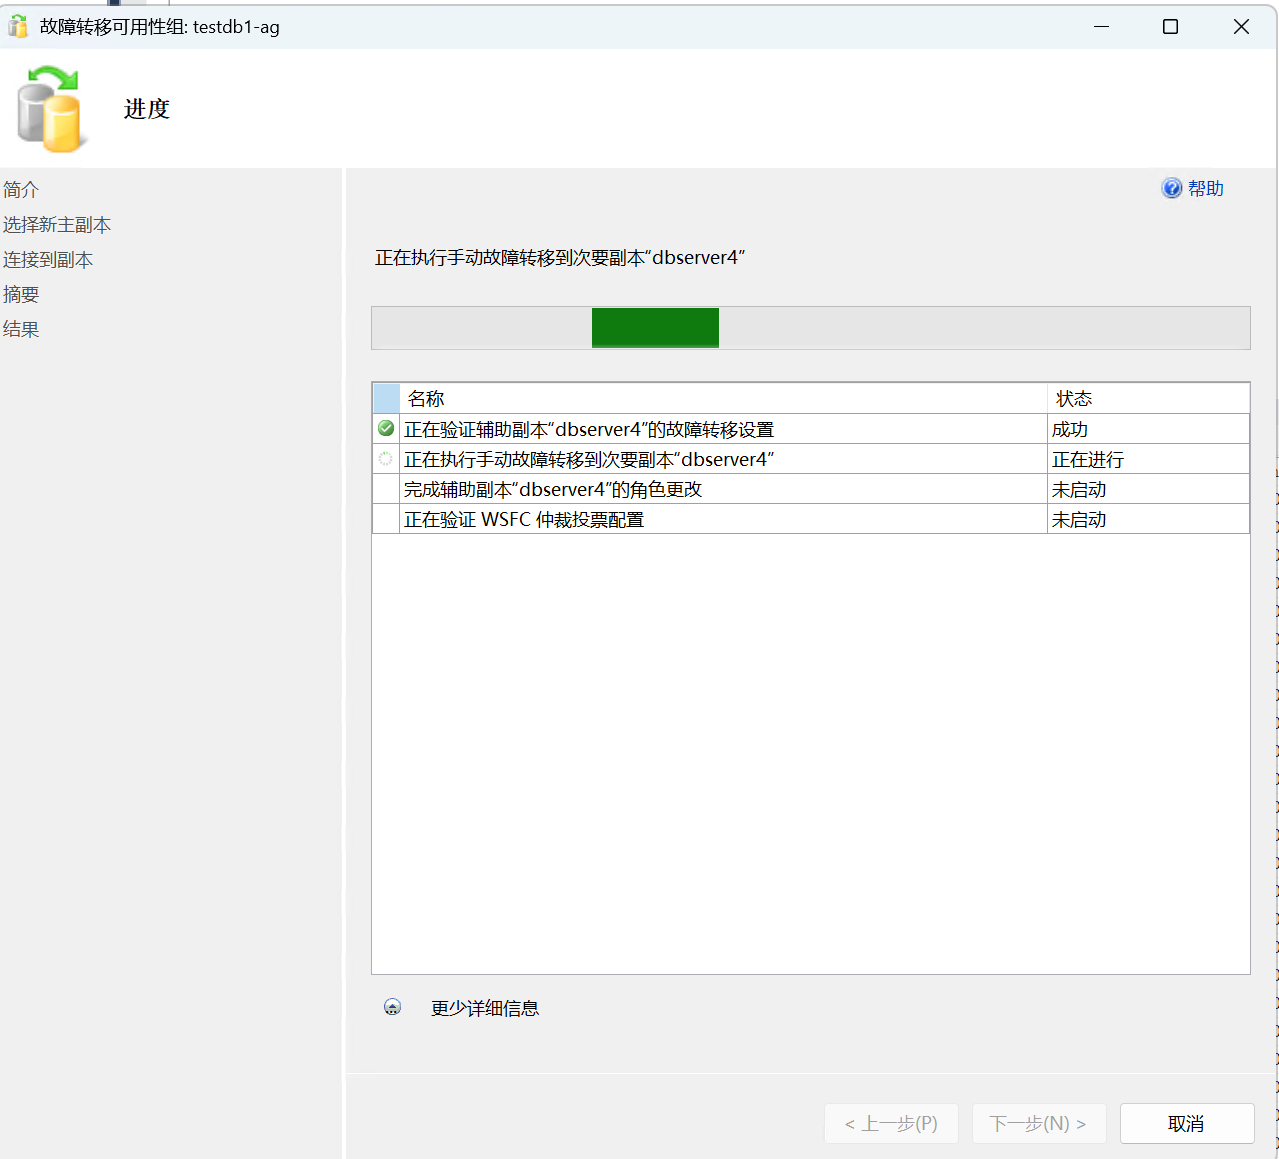The width and height of the screenshot is (1279, 1159).
Task: Click the database failover wizard icon
Action: [x=49, y=109]
